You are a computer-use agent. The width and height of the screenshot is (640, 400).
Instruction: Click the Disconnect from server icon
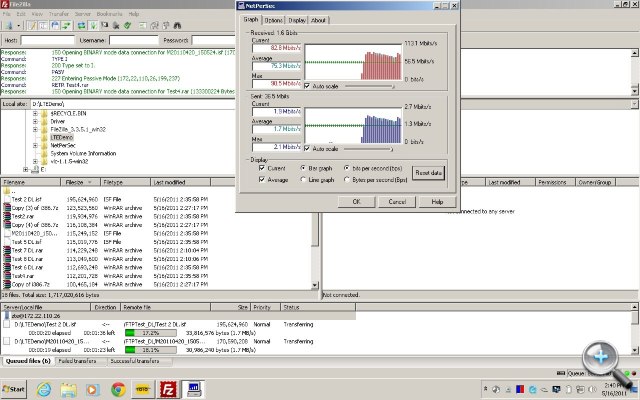116,25
